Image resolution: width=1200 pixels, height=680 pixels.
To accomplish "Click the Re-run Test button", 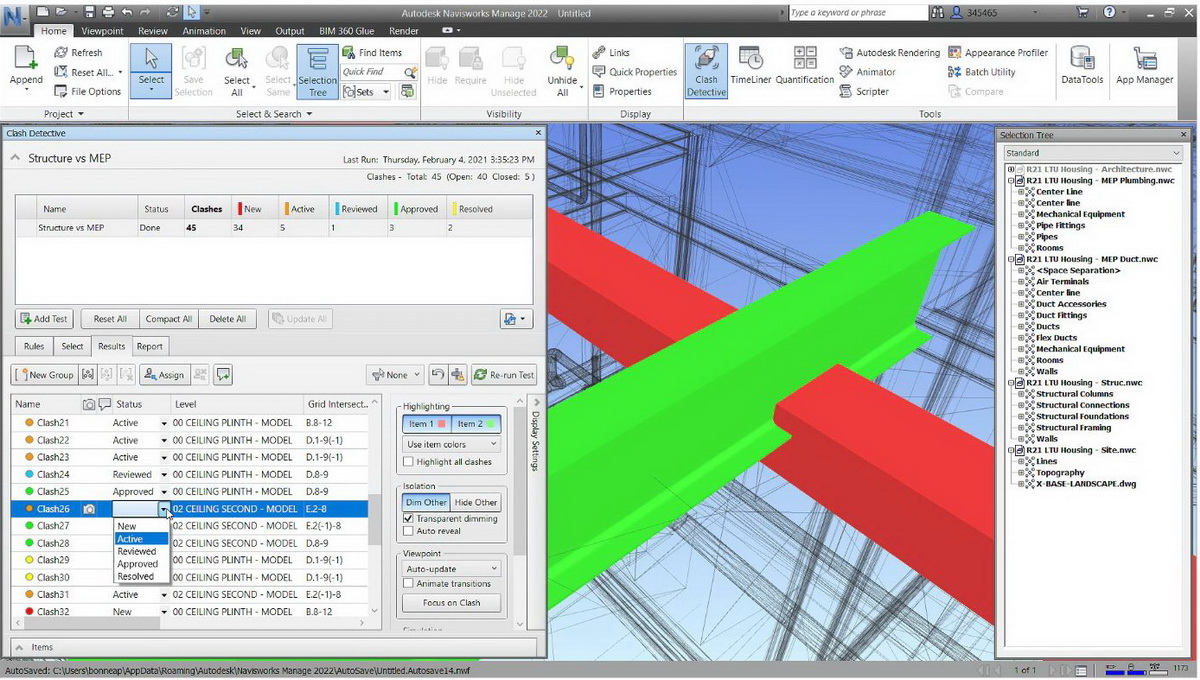I will (504, 374).
